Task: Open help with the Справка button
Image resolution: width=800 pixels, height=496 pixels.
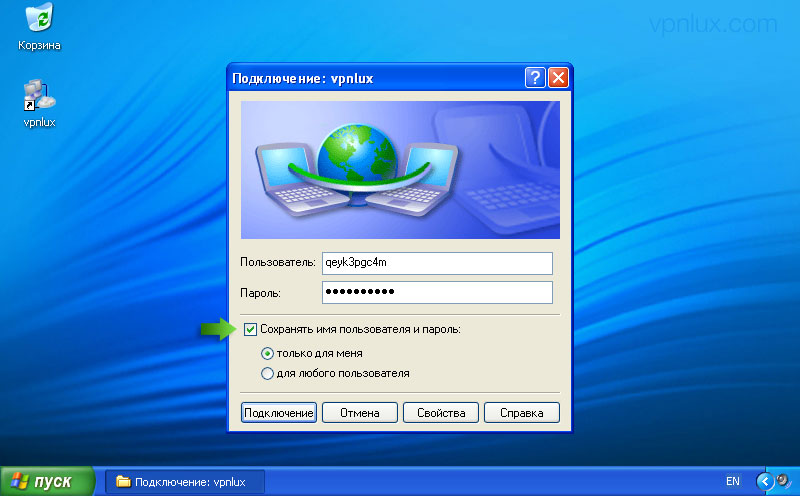Action: [521, 413]
